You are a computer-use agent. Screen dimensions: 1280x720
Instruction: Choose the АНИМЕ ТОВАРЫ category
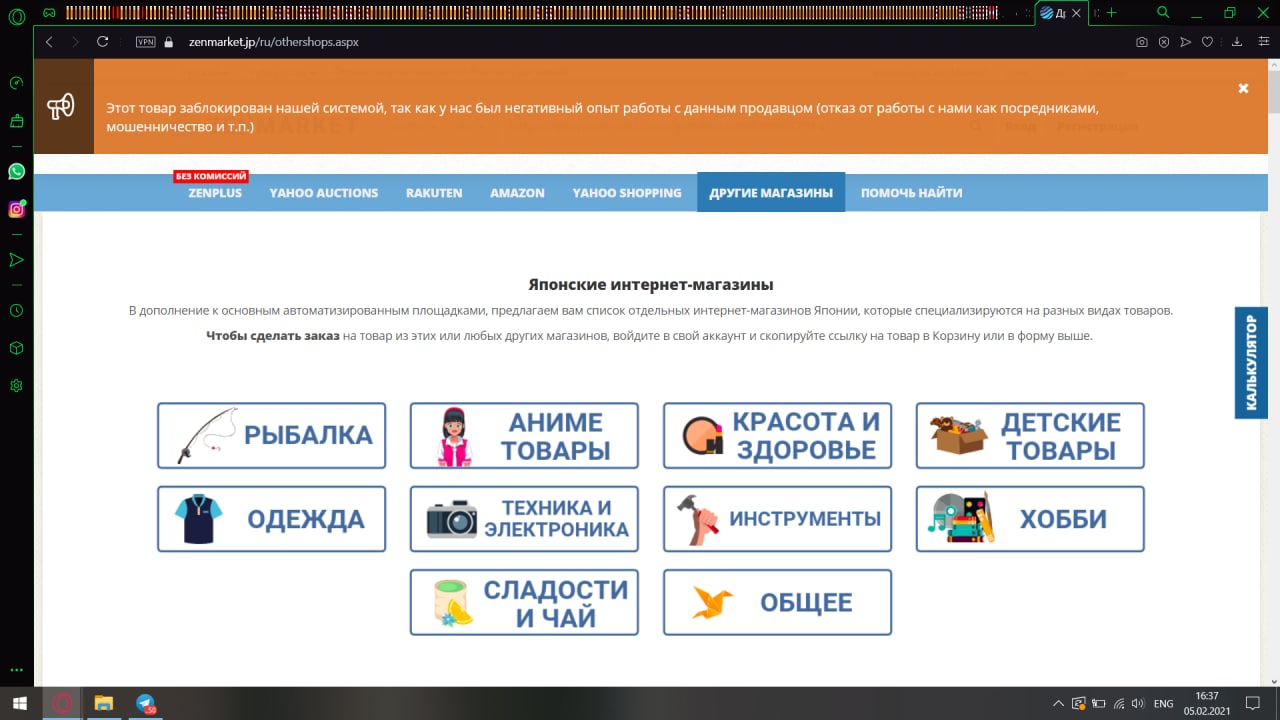point(524,435)
